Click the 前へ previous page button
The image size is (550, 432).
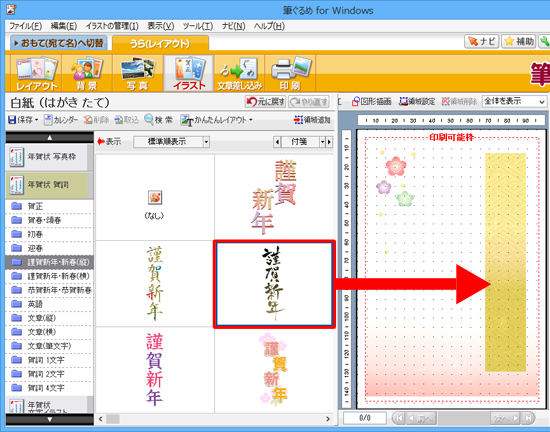click(421, 418)
